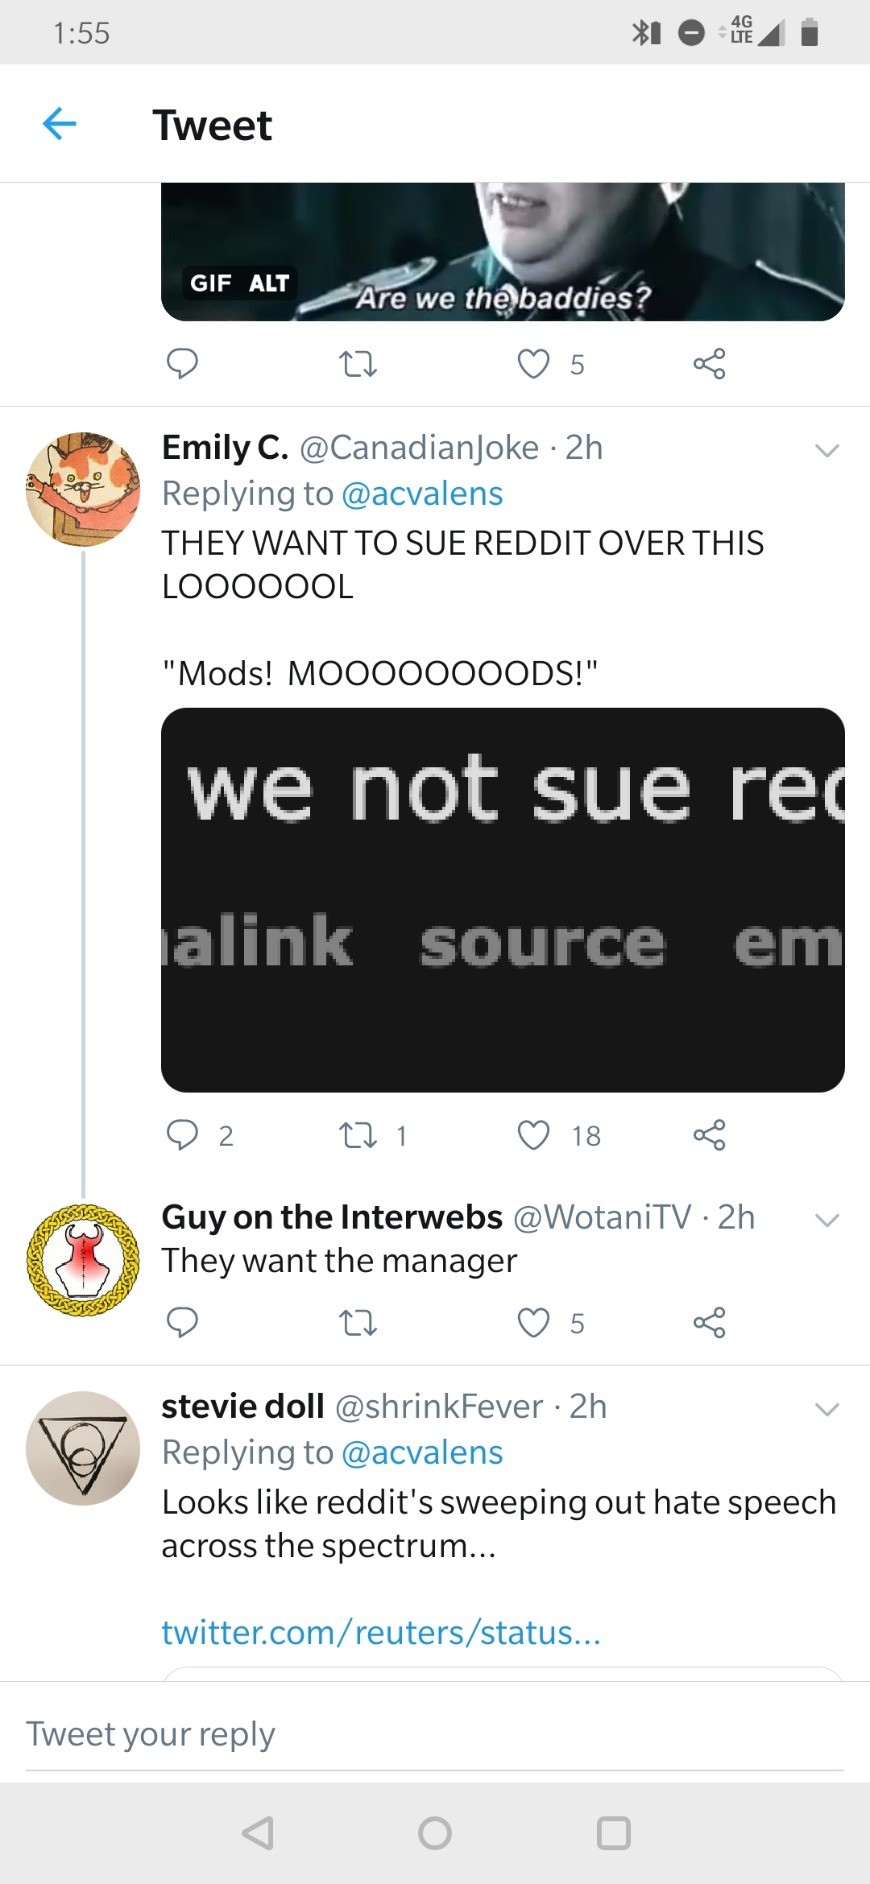This screenshot has height=1884, width=870.
Task: Retweet Emily C.'s tweet
Action: tap(358, 1135)
